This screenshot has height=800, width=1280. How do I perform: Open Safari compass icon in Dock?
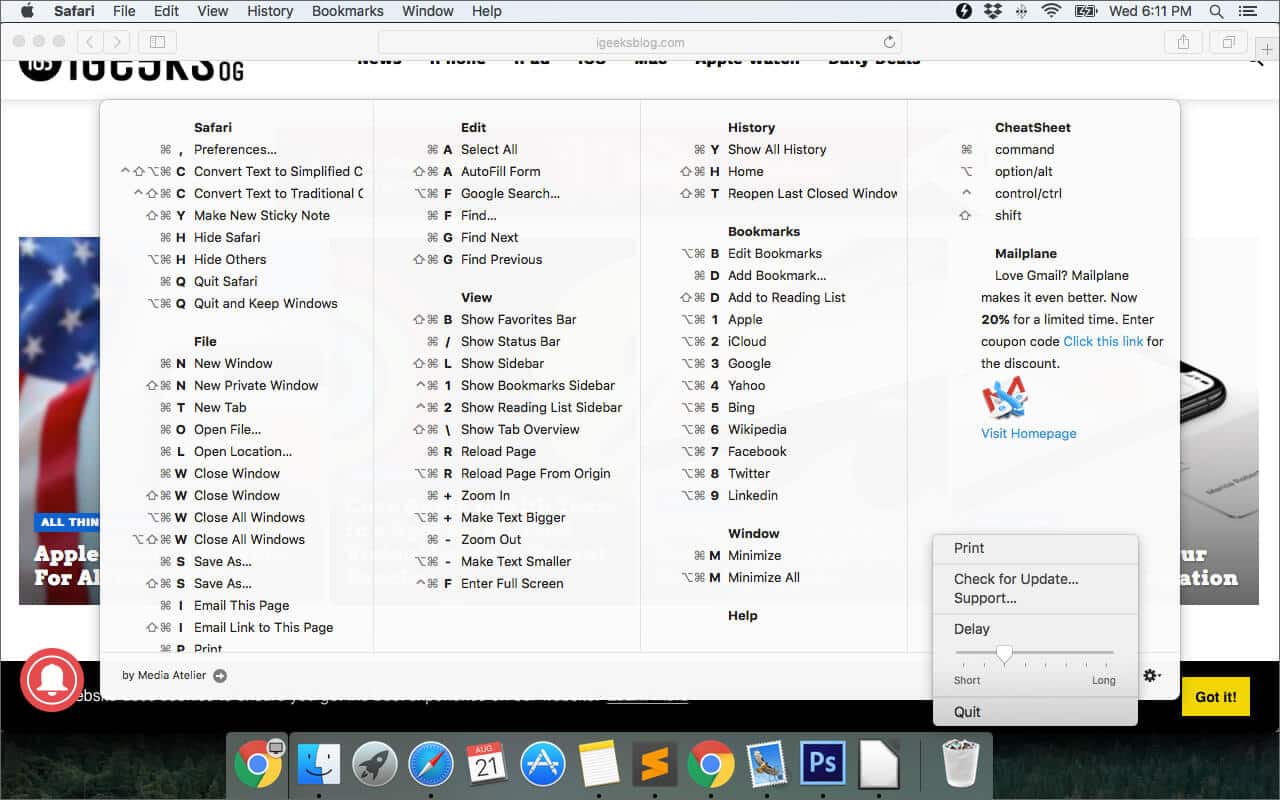[431, 766]
